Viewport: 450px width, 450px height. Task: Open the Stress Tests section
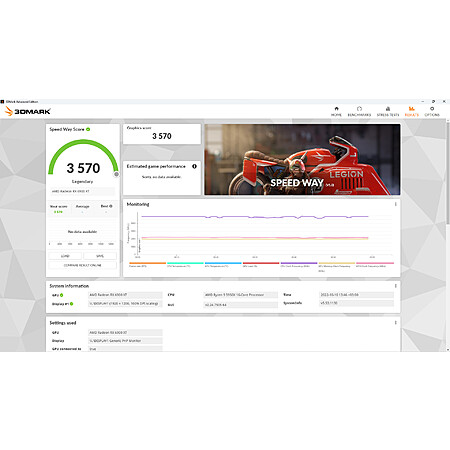(388, 111)
